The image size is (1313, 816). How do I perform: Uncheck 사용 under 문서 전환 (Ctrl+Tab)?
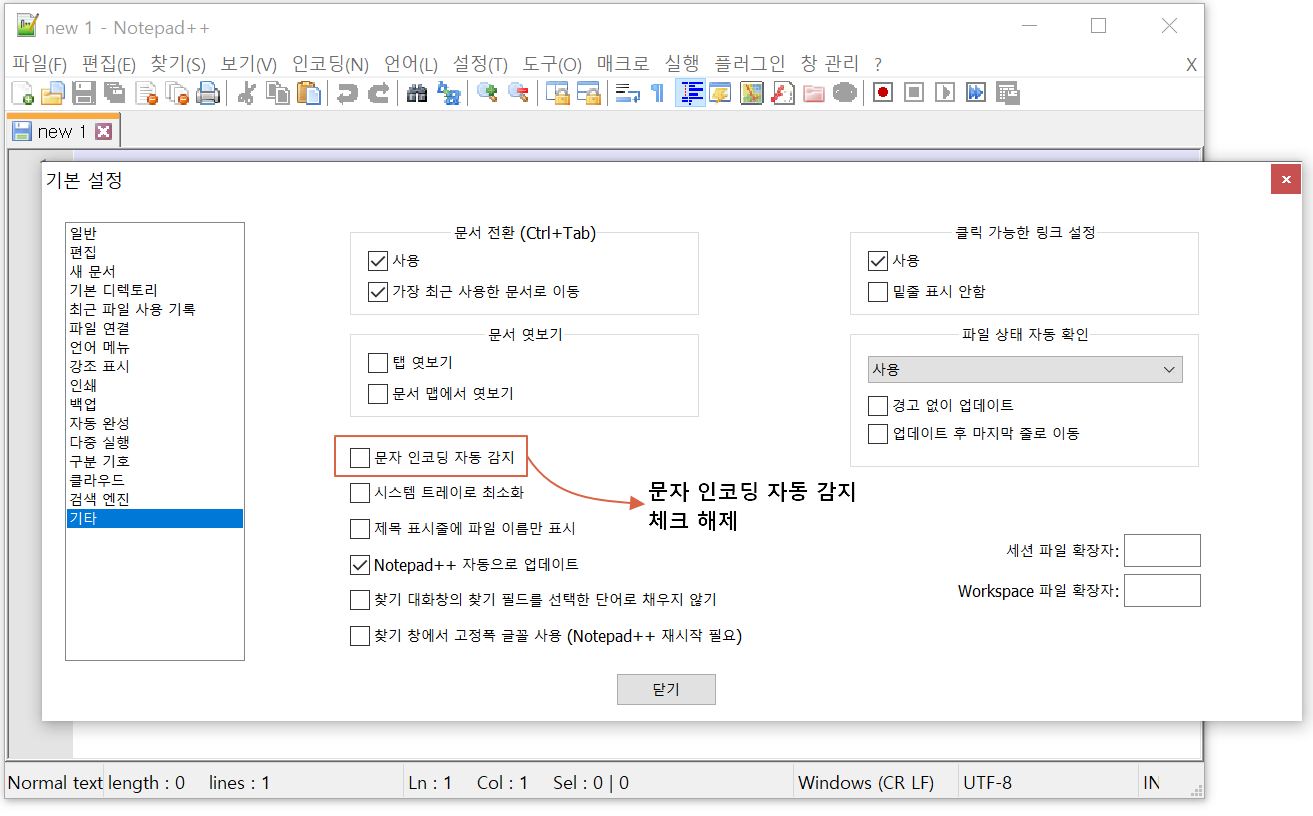click(x=378, y=261)
